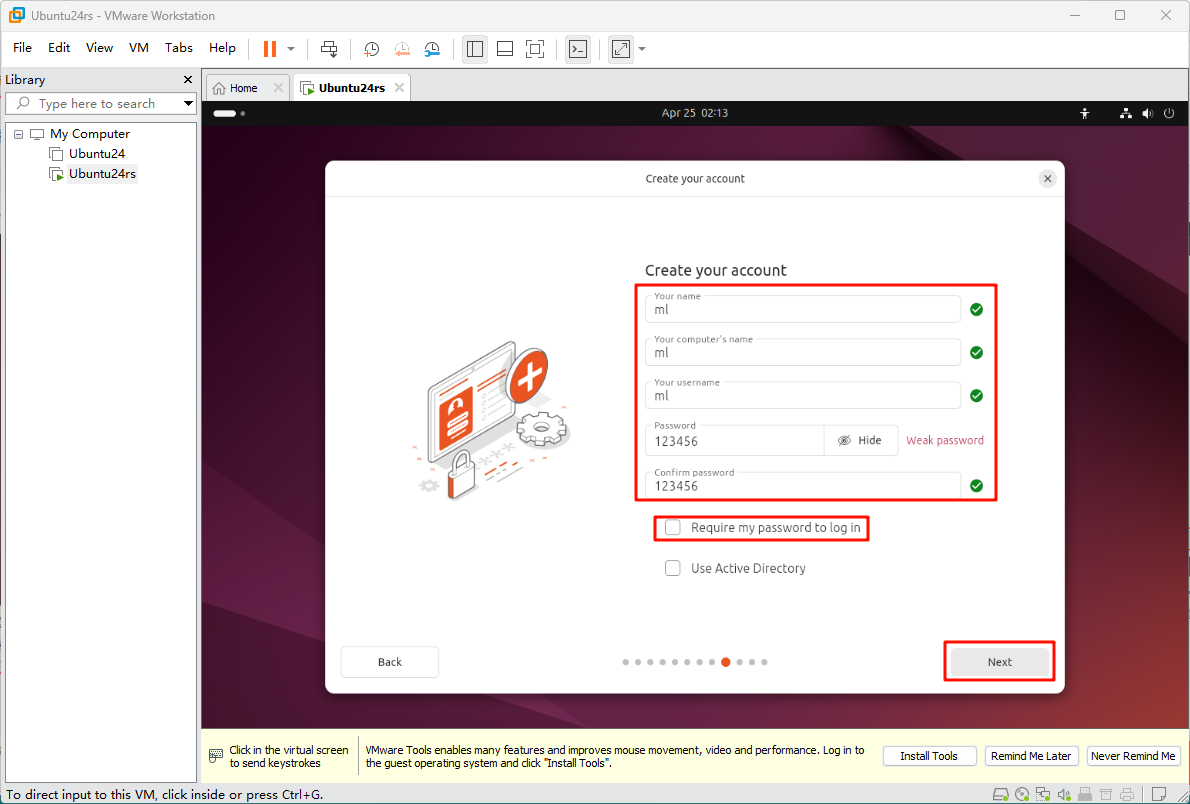Click the stretch guest display icon
This screenshot has height=804, width=1190.
tap(621, 49)
